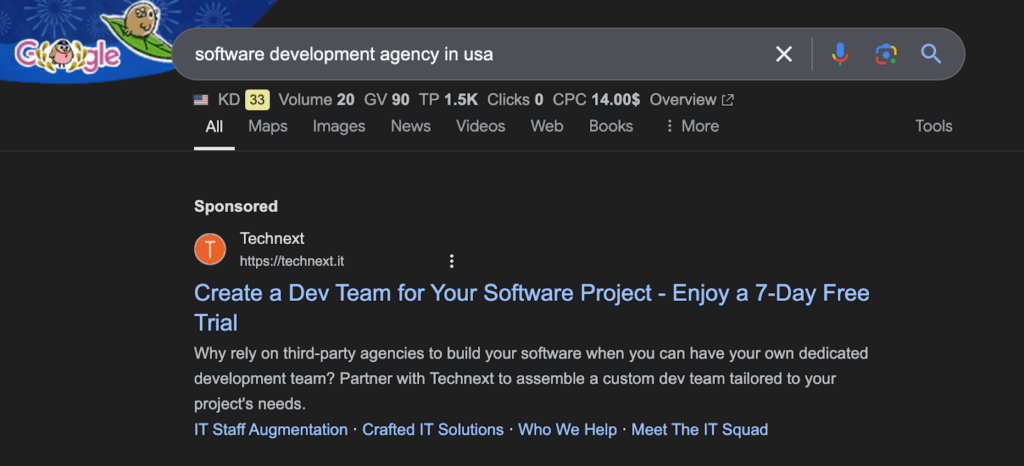Image resolution: width=1024 pixels, height=466 pixels.
Task: Open the Who We Help sitelink
Action: (x=568, y=429)
